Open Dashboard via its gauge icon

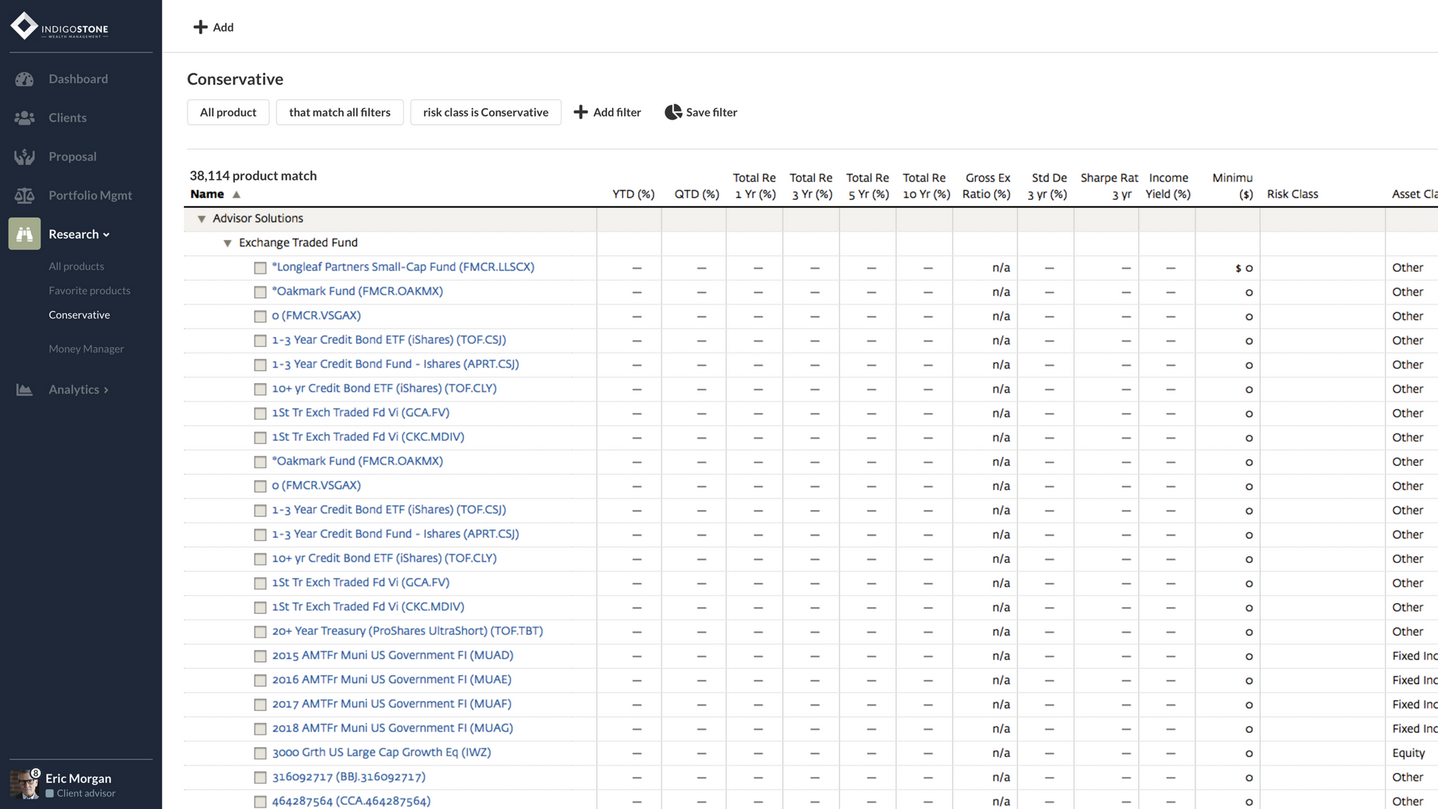pos(25,79)
